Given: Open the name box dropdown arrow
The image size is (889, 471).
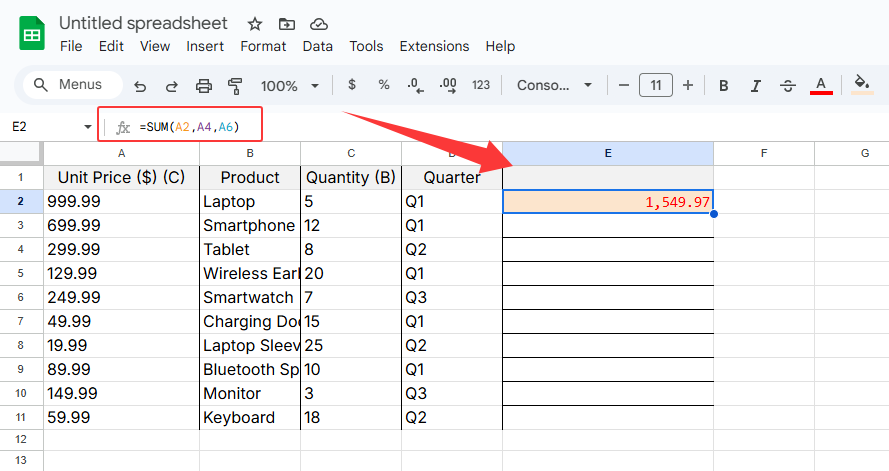Looking at the screenshot, I should tap(88, 127).
